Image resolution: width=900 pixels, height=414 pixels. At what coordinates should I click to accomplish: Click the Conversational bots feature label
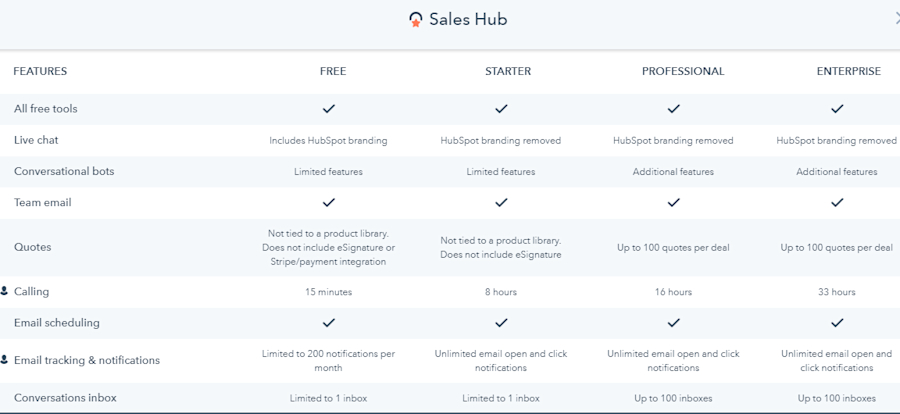pyautogui.click(x=64, y=171)
